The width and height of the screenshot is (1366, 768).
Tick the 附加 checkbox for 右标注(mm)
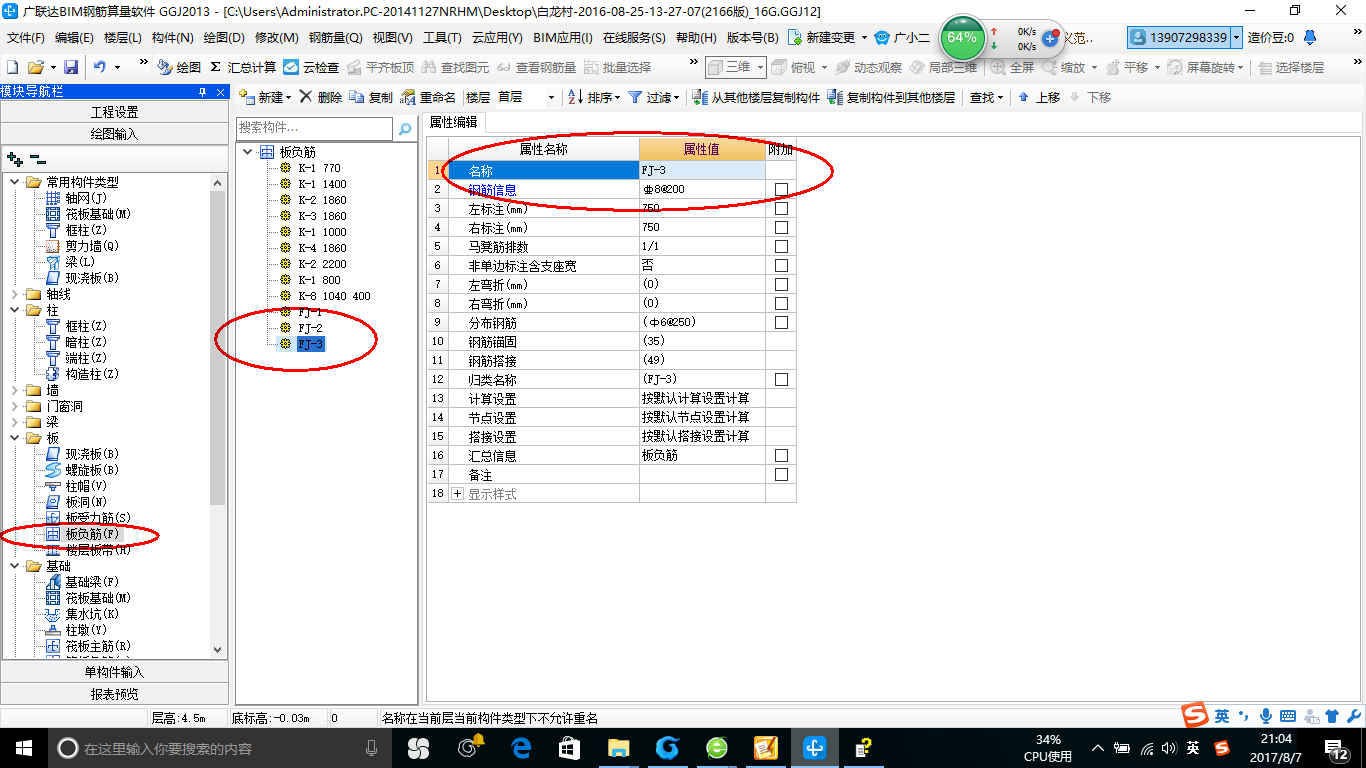tap(781, 228)
